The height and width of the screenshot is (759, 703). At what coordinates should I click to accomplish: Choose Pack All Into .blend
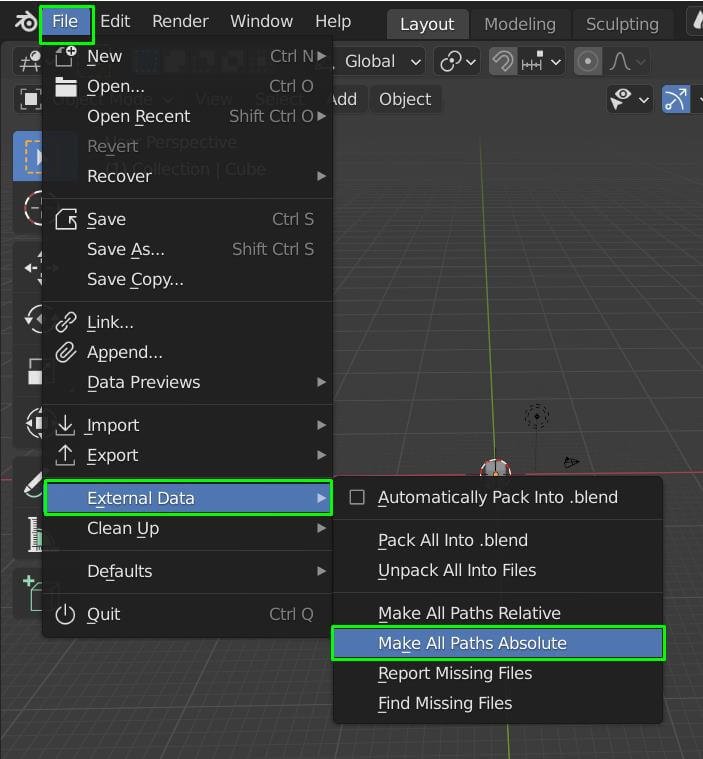click(452, 540)
